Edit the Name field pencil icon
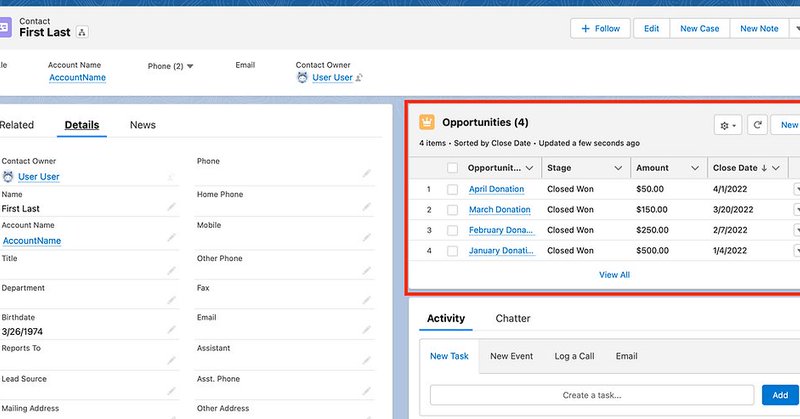 click(171, 207)
